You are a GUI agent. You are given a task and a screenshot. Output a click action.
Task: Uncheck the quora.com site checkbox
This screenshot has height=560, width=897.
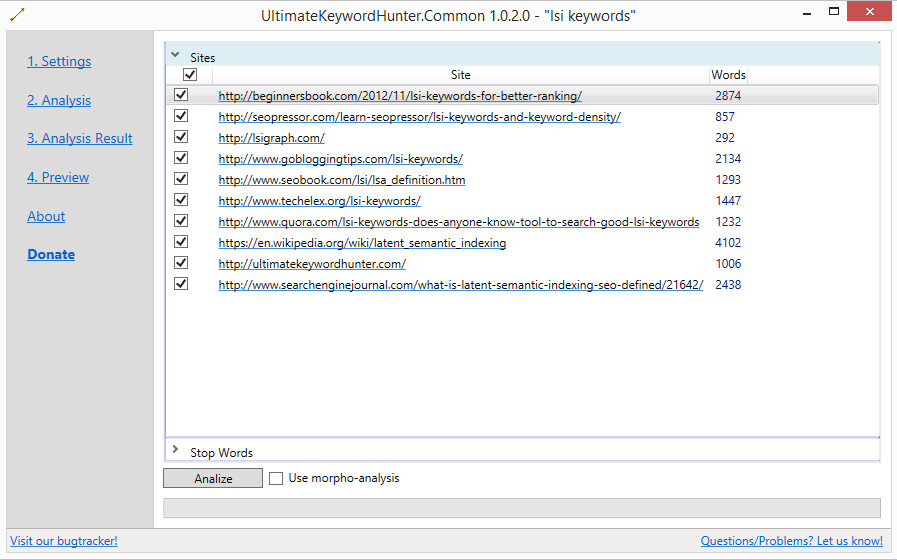(181, 220)
